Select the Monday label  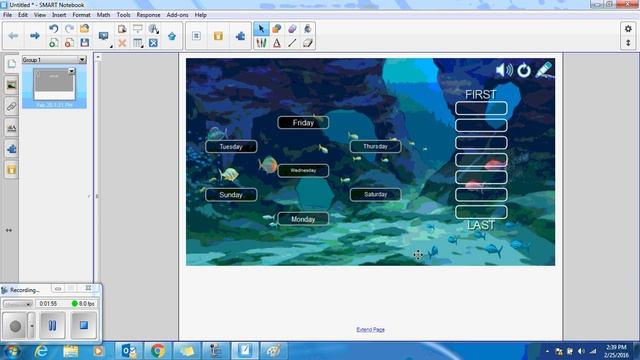pyautogui.click(x=303, y=219)
